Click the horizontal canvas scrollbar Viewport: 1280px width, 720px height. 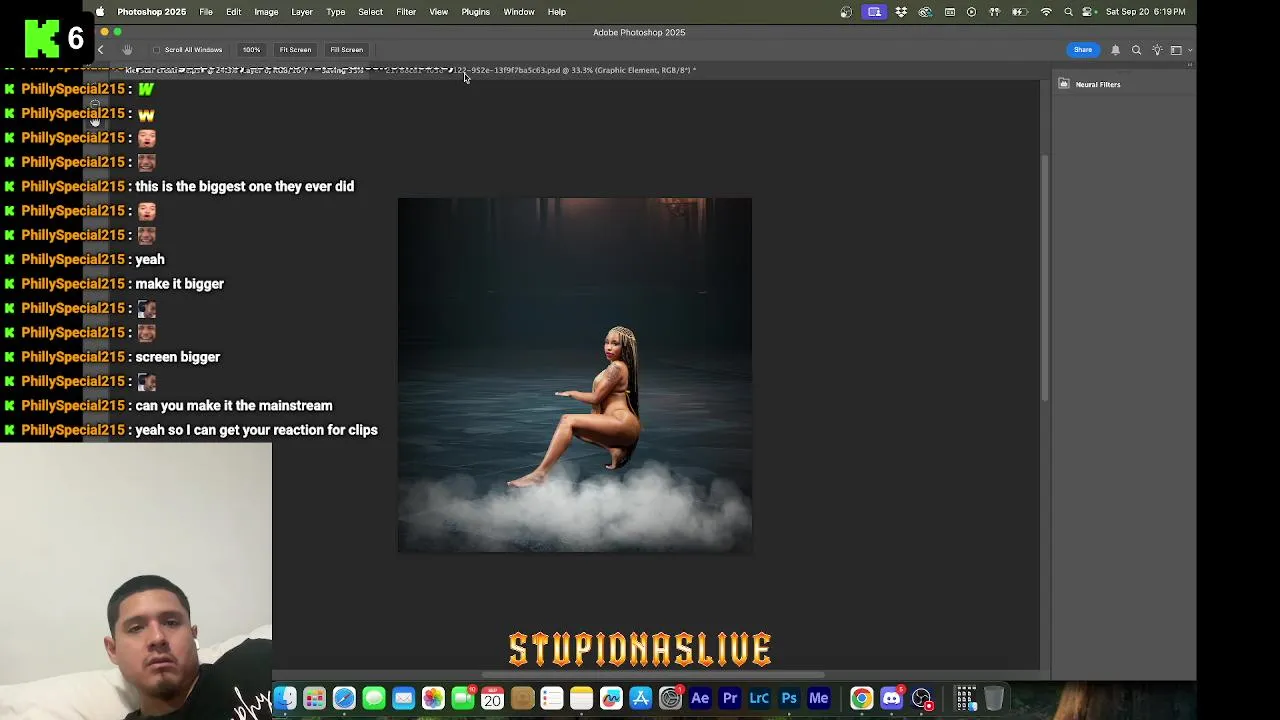[653, 674]
